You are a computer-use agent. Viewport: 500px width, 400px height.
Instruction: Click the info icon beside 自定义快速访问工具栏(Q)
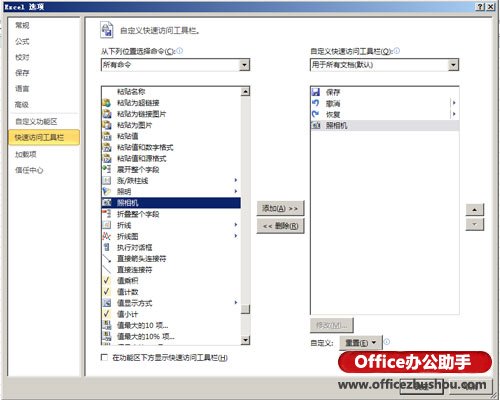coord(396,51)
